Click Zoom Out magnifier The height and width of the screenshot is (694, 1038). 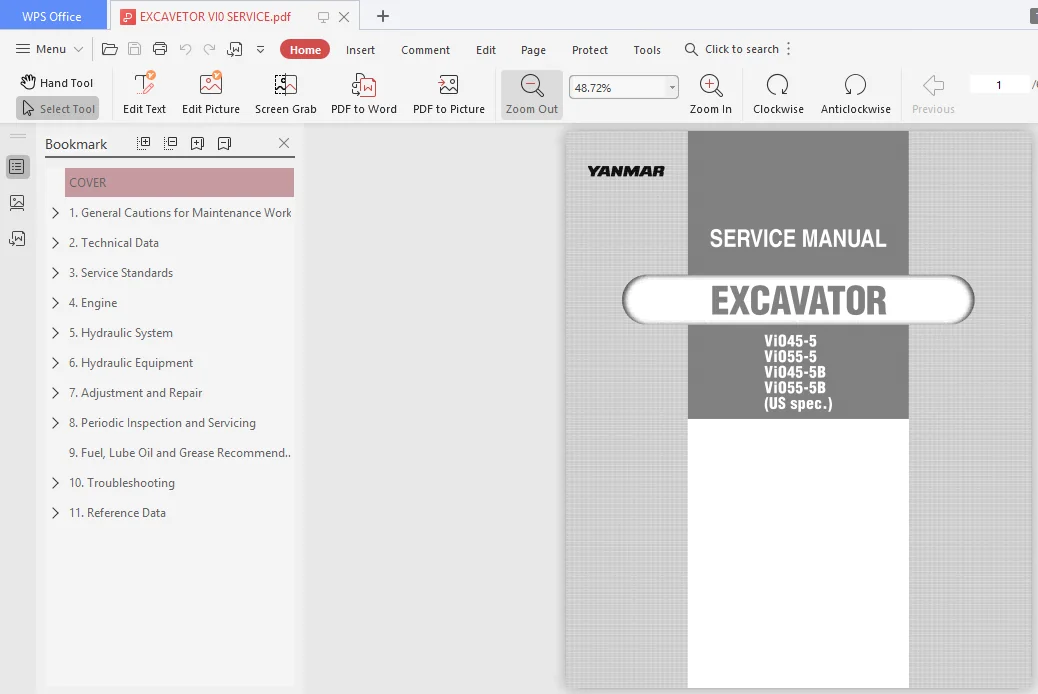click(532, 93)
